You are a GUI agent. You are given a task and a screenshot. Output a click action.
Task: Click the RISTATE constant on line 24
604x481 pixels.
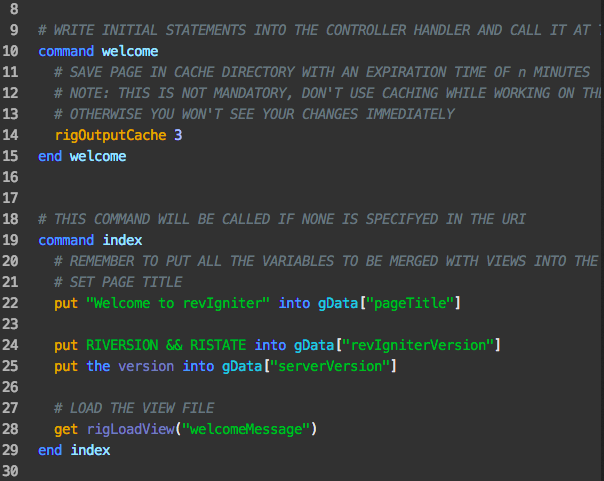click(x=218, y=345)
